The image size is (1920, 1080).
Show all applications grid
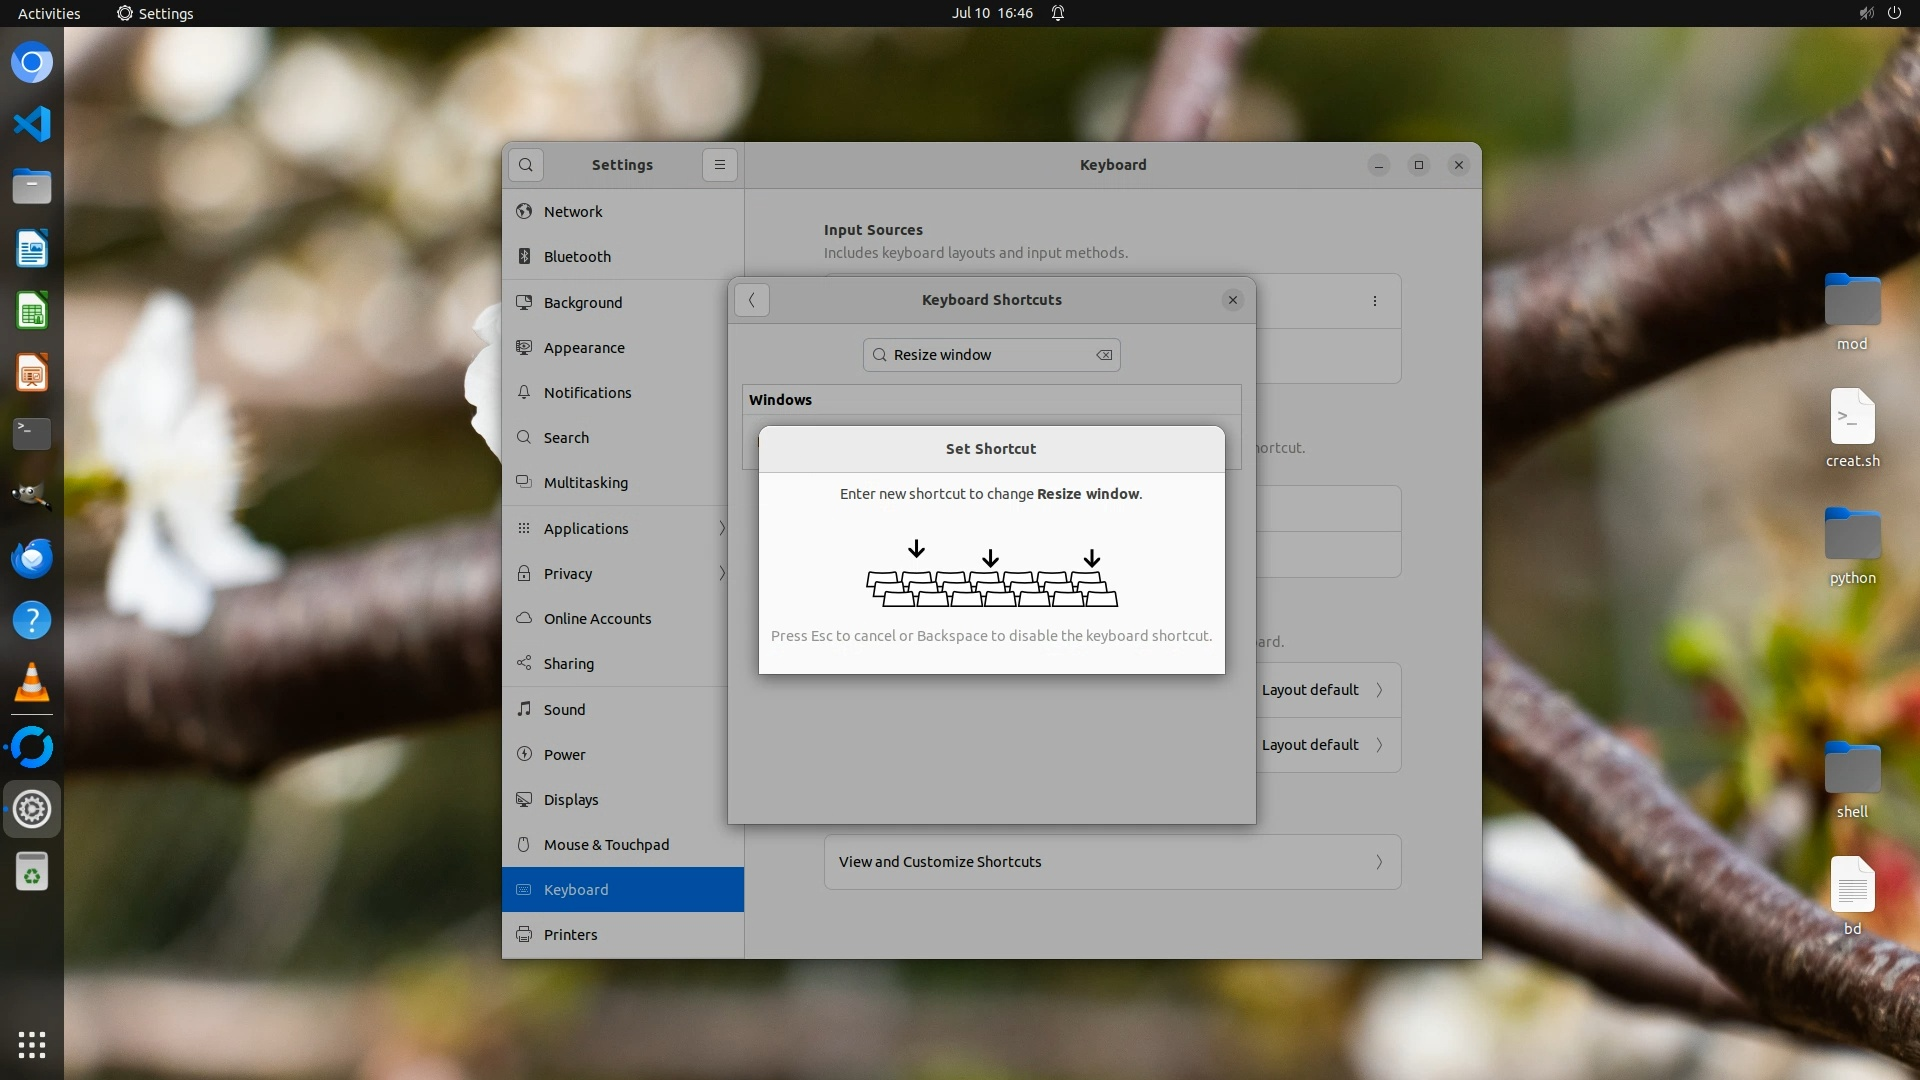(32, 1045)
